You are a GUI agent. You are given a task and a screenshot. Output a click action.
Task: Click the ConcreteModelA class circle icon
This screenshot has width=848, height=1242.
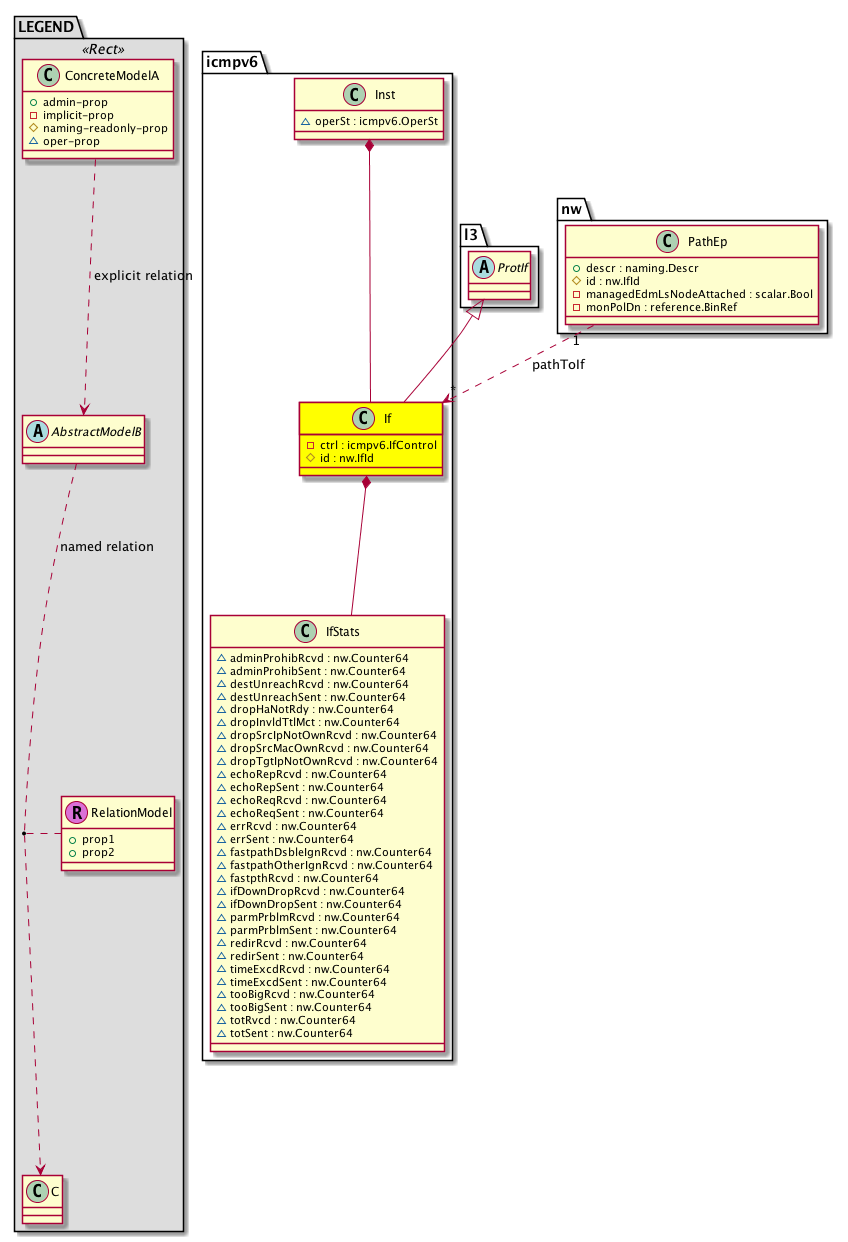click(x=46, y=75)
